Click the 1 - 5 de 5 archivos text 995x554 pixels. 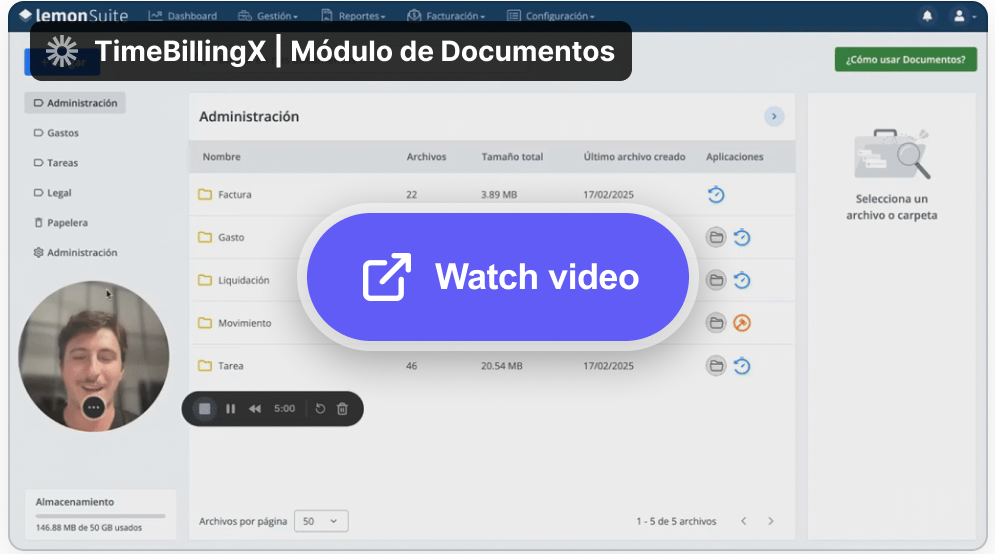pyautogui.click(x=676, y=521)
